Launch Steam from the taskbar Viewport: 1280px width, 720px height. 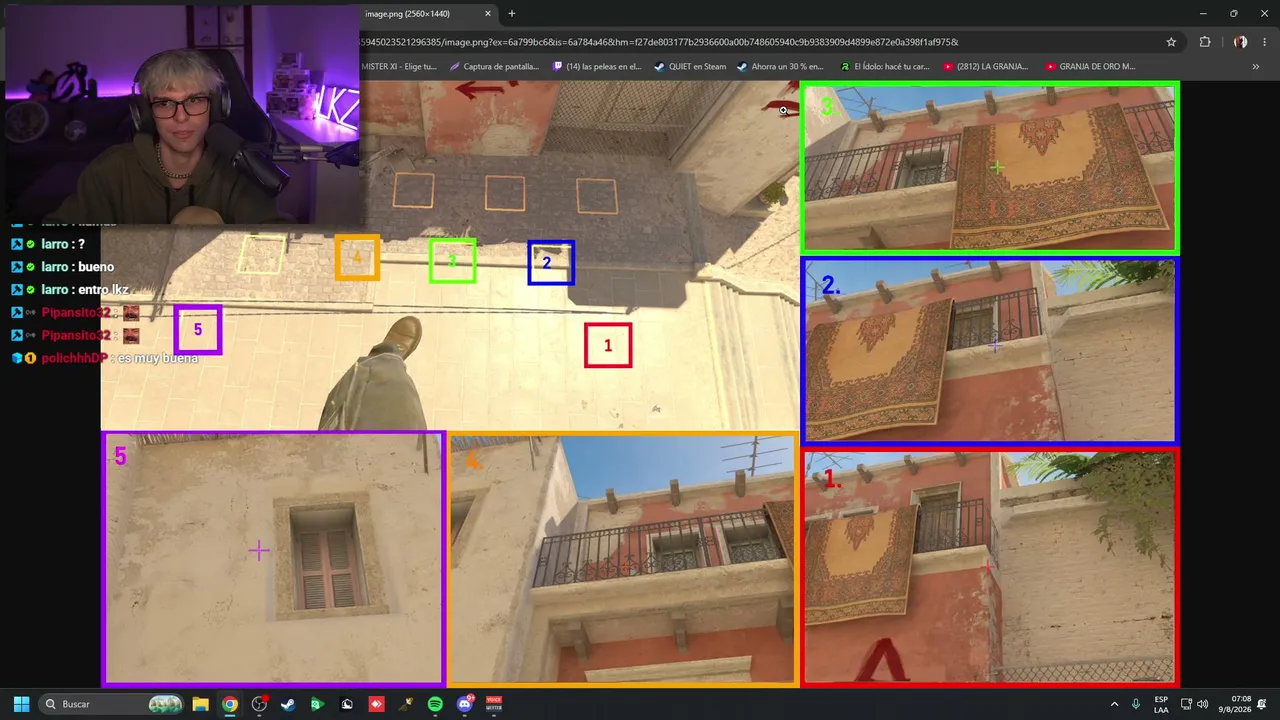[x=288, y=704]
